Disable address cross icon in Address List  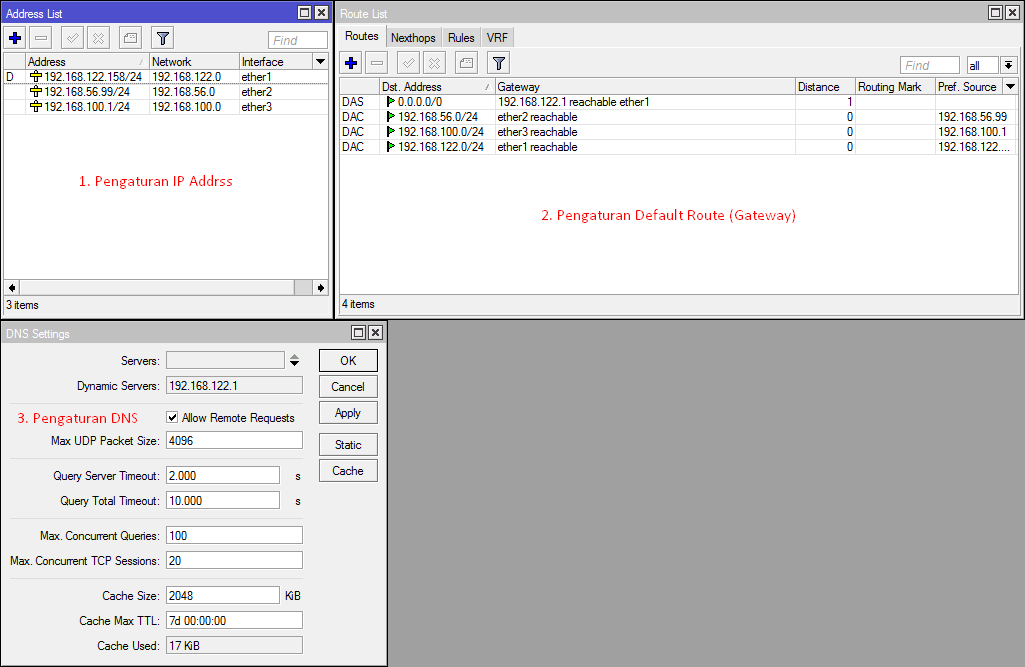tap(98, 38)
